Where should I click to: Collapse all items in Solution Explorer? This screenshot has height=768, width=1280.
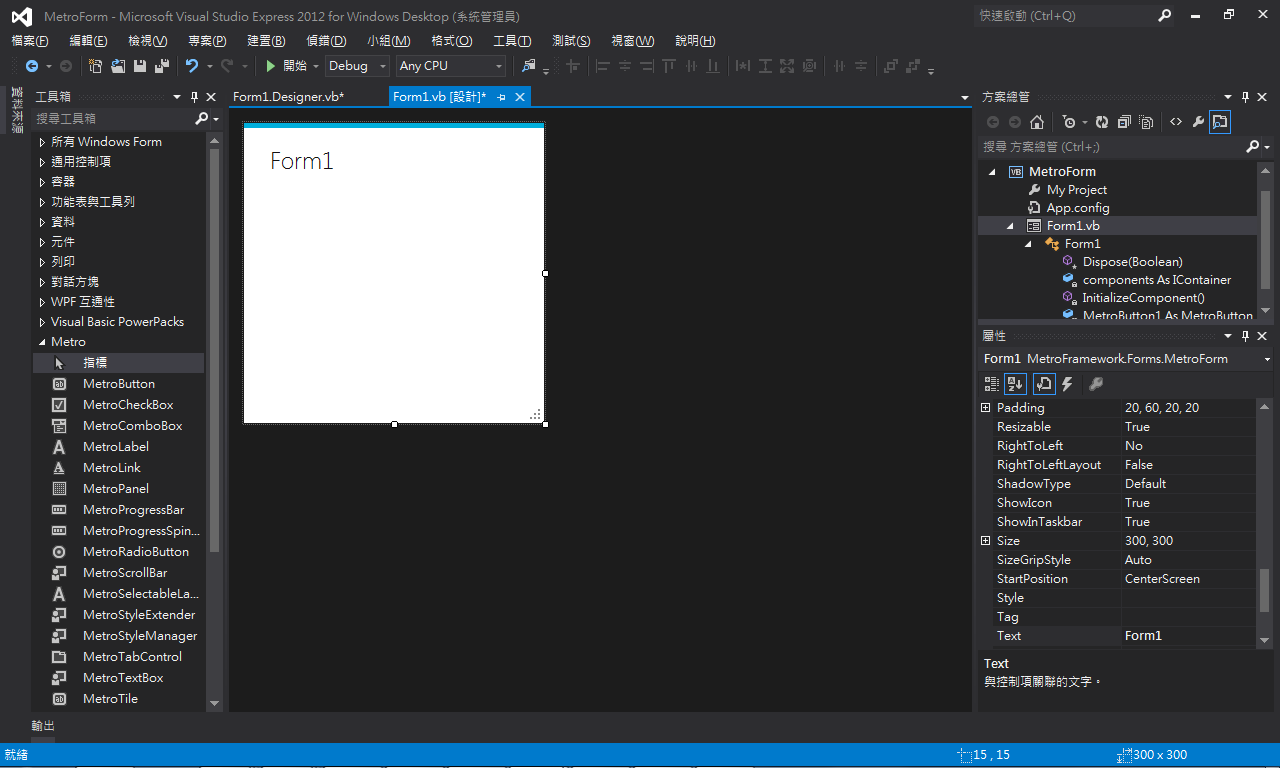click(1124, 122)
